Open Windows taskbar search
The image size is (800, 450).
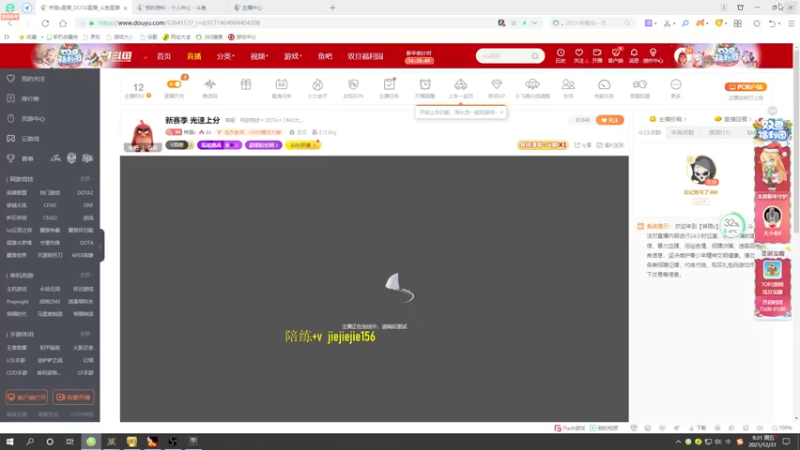click(x=30, y=442)
